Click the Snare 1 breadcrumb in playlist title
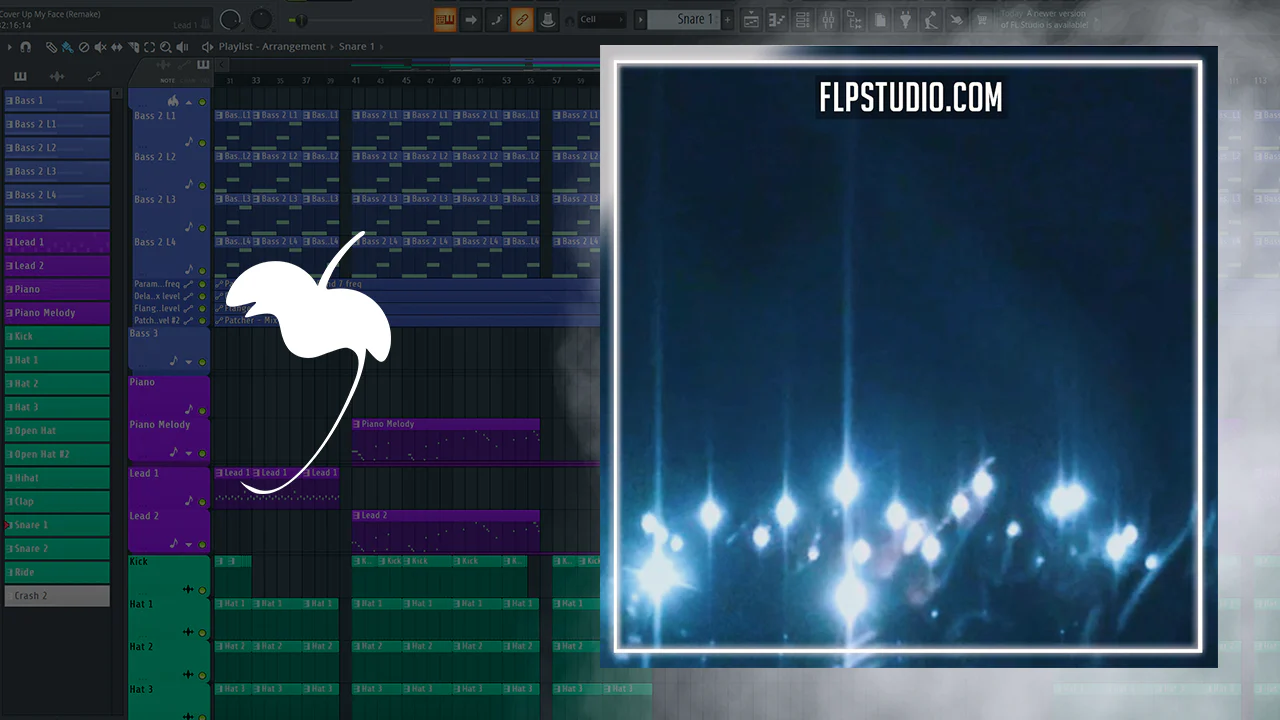1280x720 pixels. coord(357,47)
